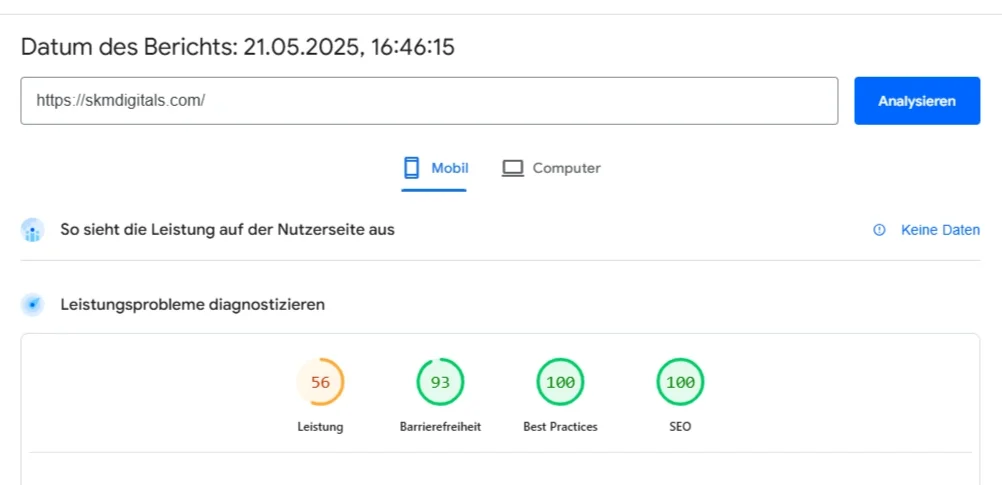
Task: Click the Best Practices label
Action: (x=560, y=427)
